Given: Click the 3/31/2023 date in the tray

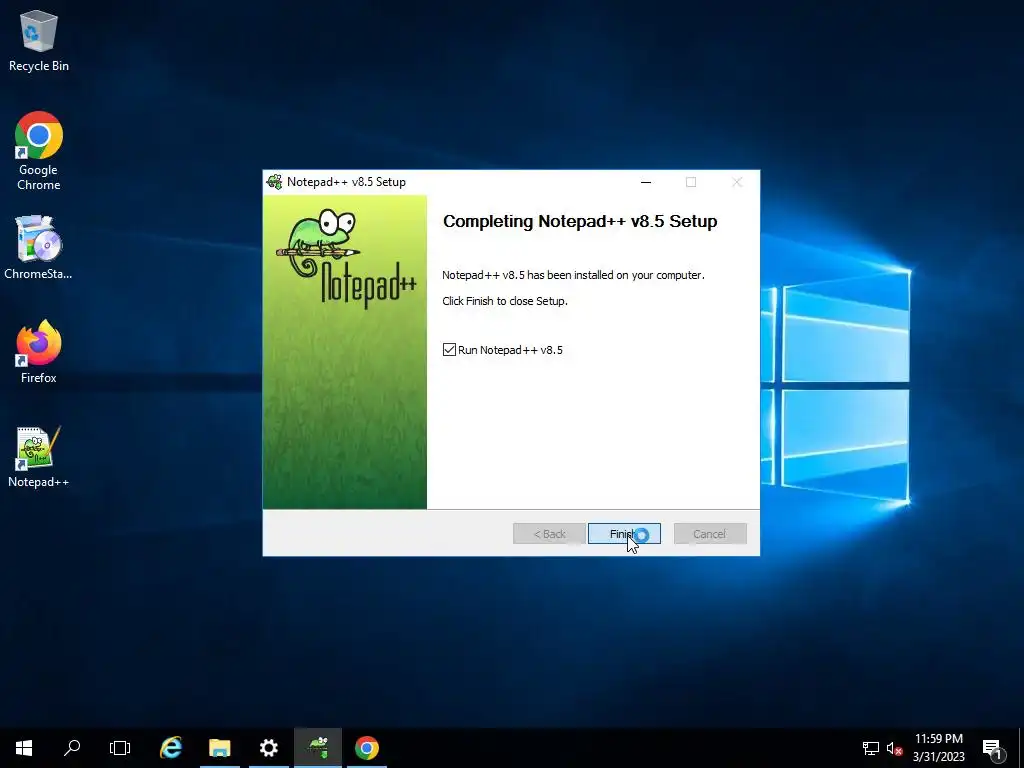Looking at the screenshot, I should click(x=938, y=757).
